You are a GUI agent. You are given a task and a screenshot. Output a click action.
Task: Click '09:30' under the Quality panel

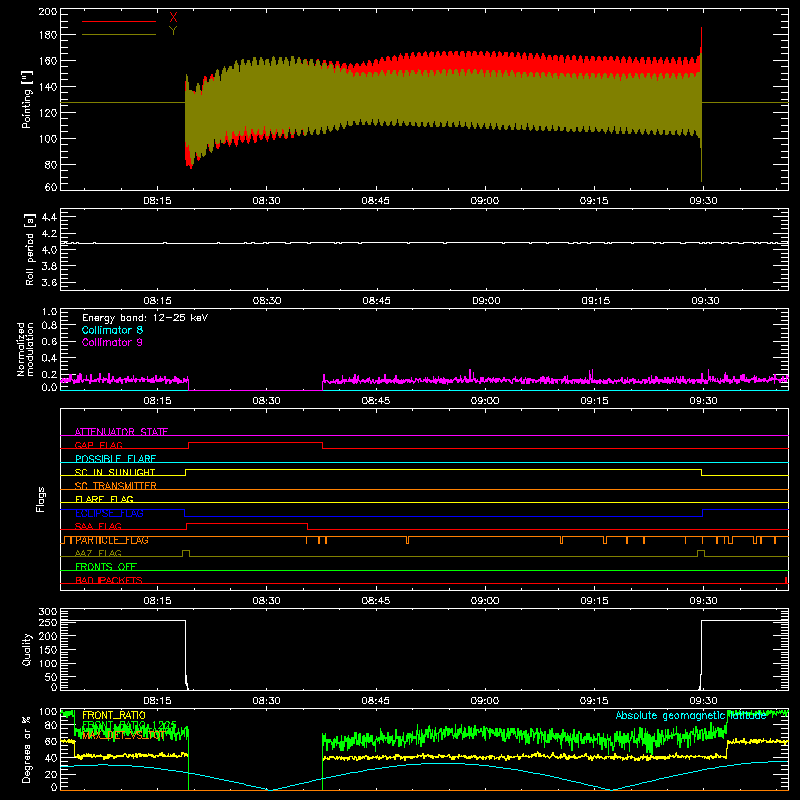click(x=704, y=701)
